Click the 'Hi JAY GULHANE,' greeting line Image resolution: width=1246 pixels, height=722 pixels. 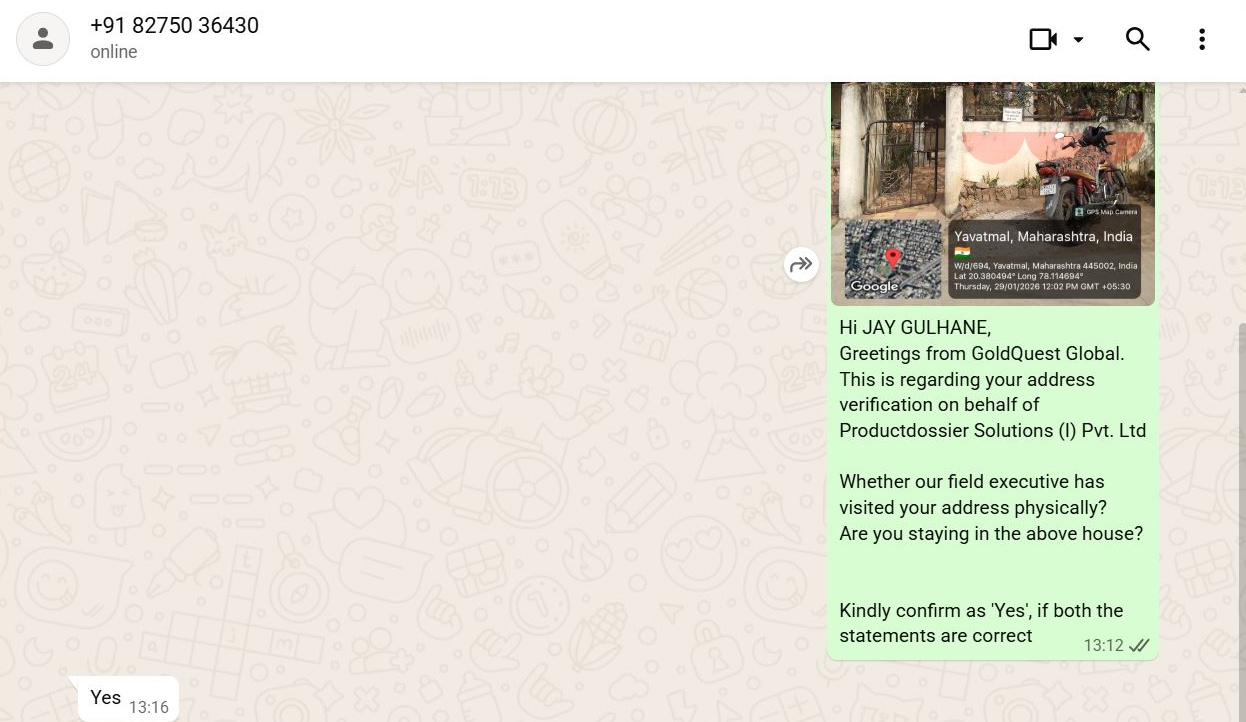coord(915,328)
